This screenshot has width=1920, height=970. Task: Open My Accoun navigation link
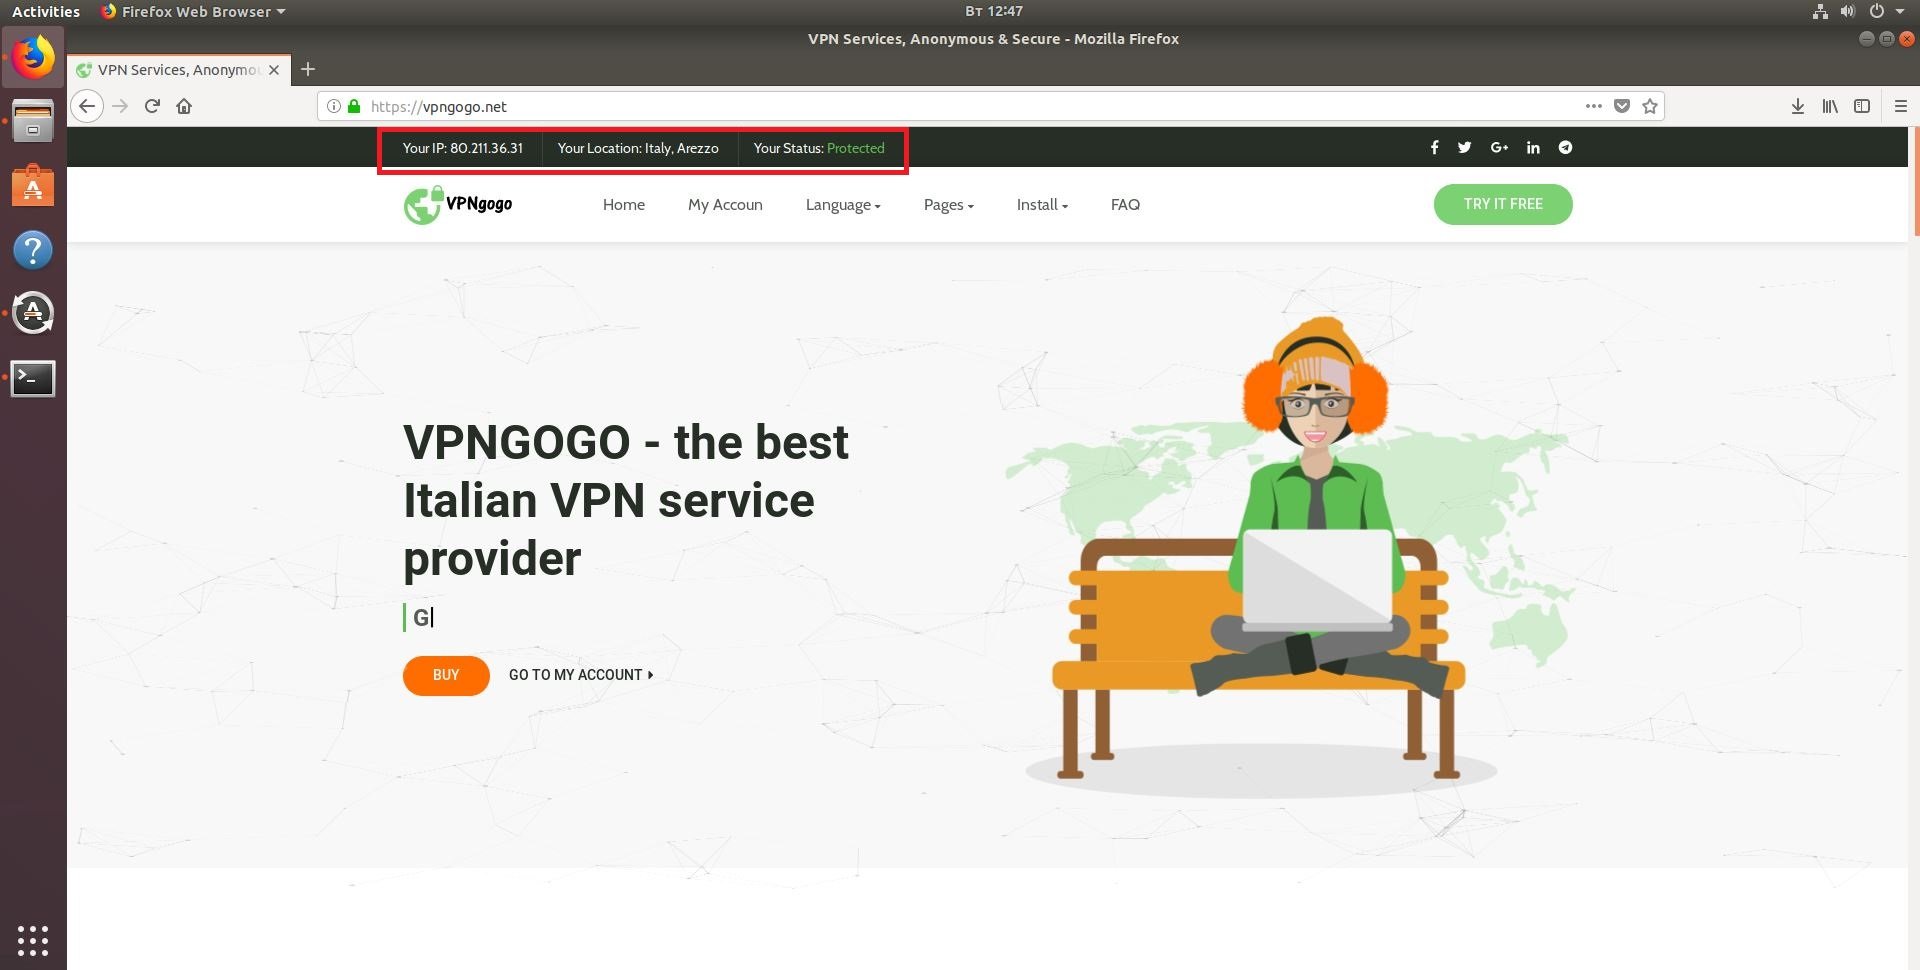725,205
